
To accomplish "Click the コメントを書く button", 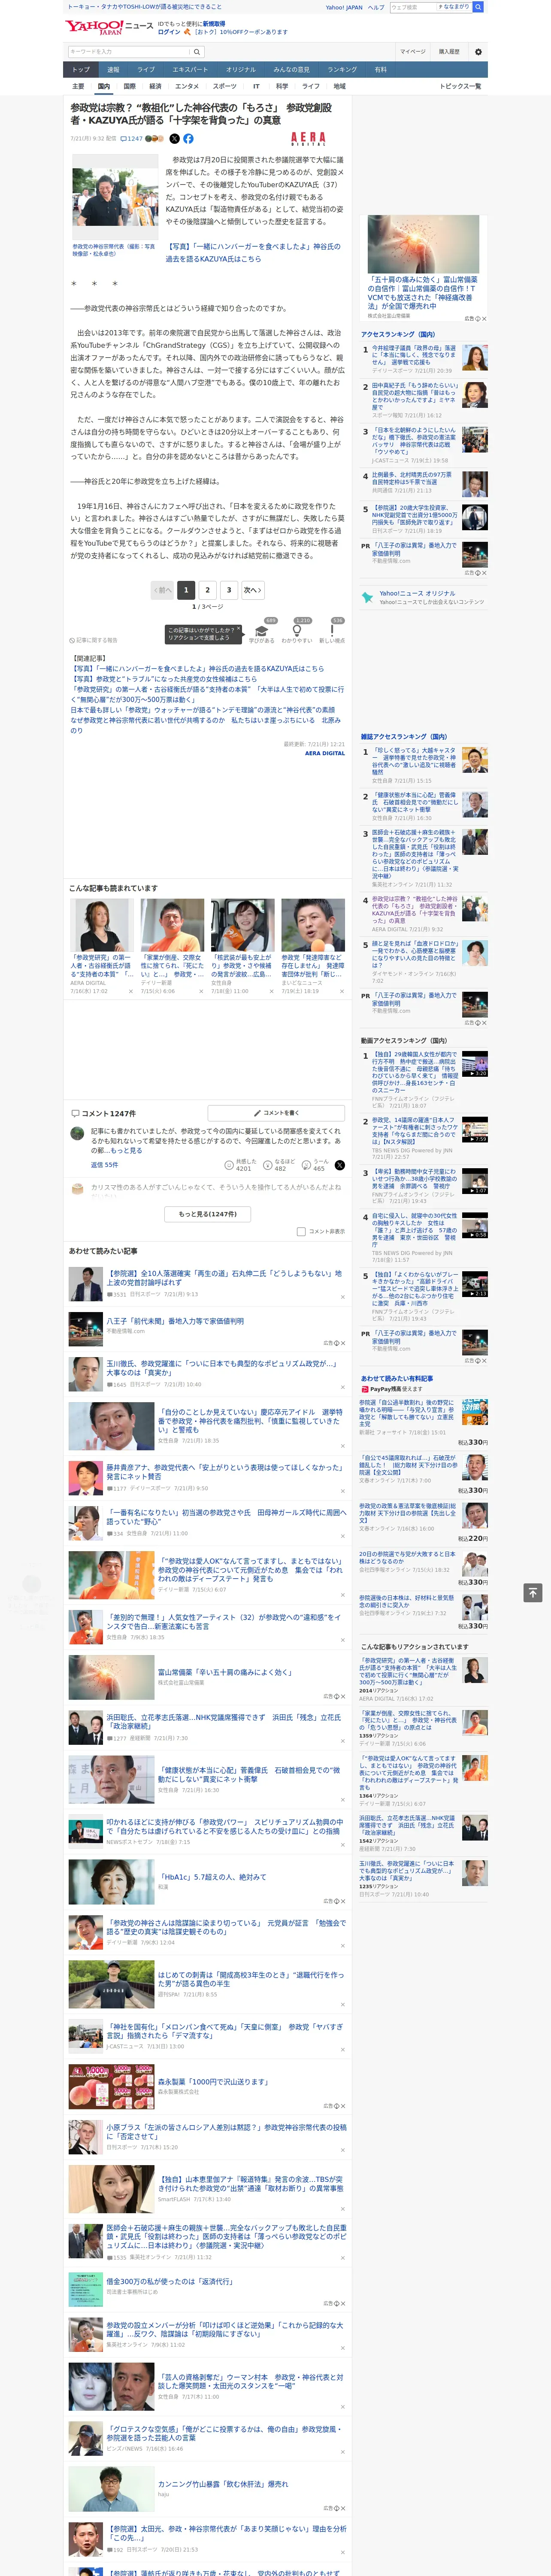I will point(277,1112).
